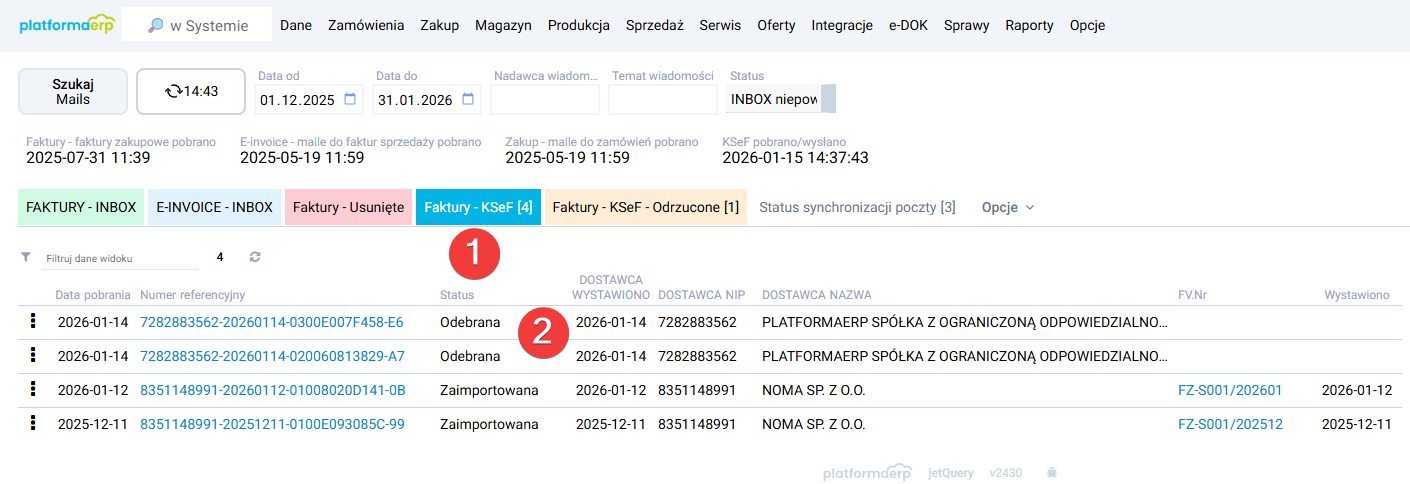Click version v2430 in footer

1006,473
